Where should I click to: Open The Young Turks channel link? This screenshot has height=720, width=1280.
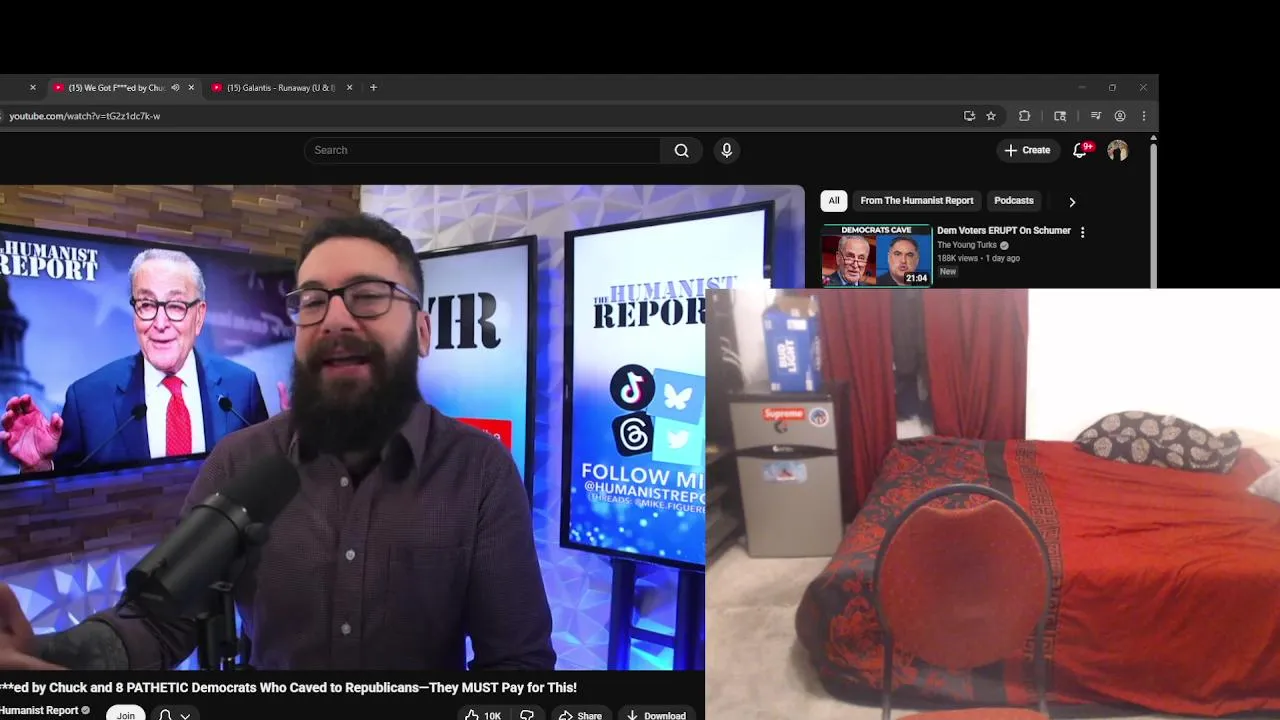967,245
